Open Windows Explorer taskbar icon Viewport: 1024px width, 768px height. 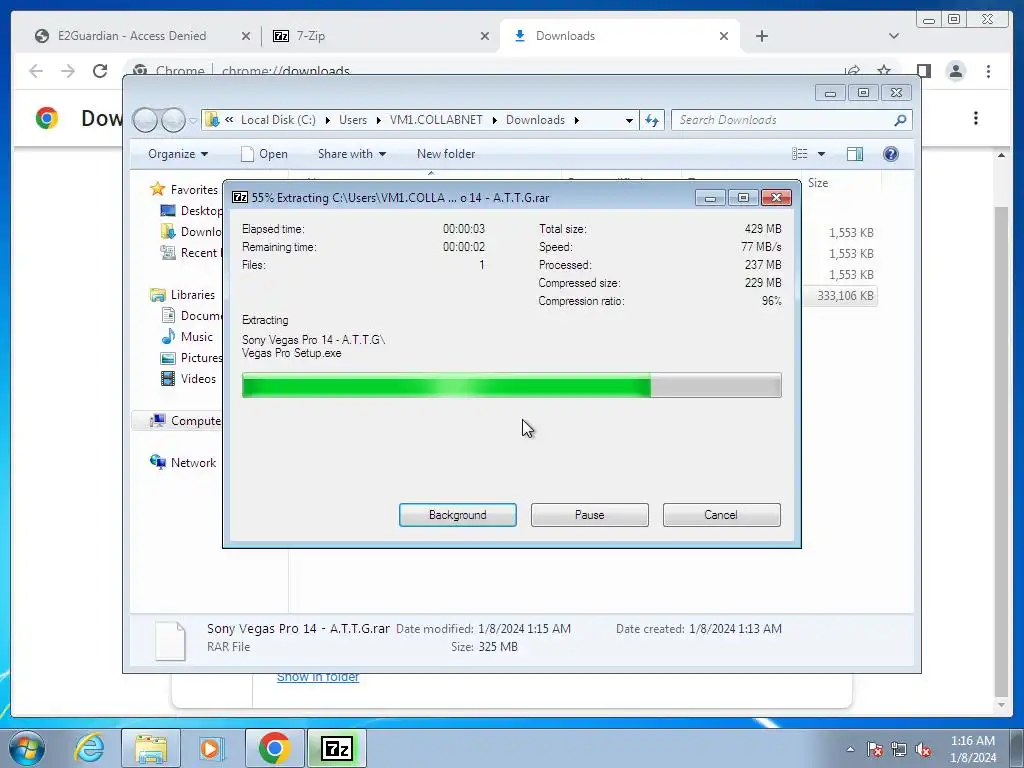click(x=151, y=748)
